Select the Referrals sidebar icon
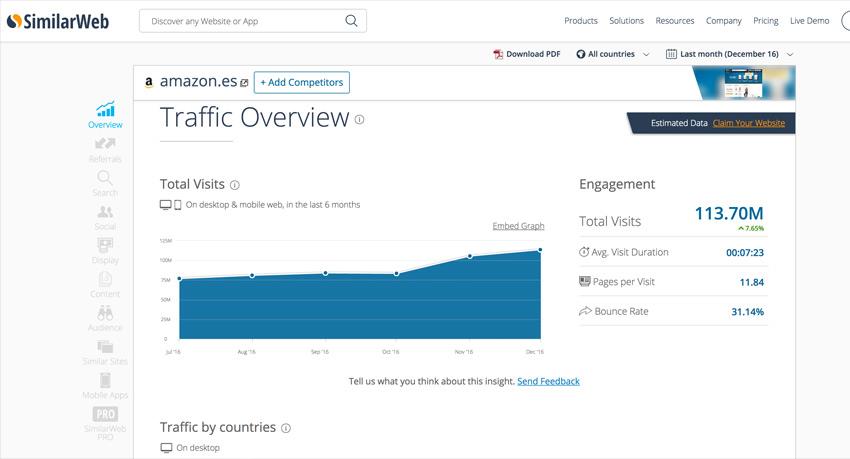The width and height of the screenshot is (850, 459). (105, 144)
